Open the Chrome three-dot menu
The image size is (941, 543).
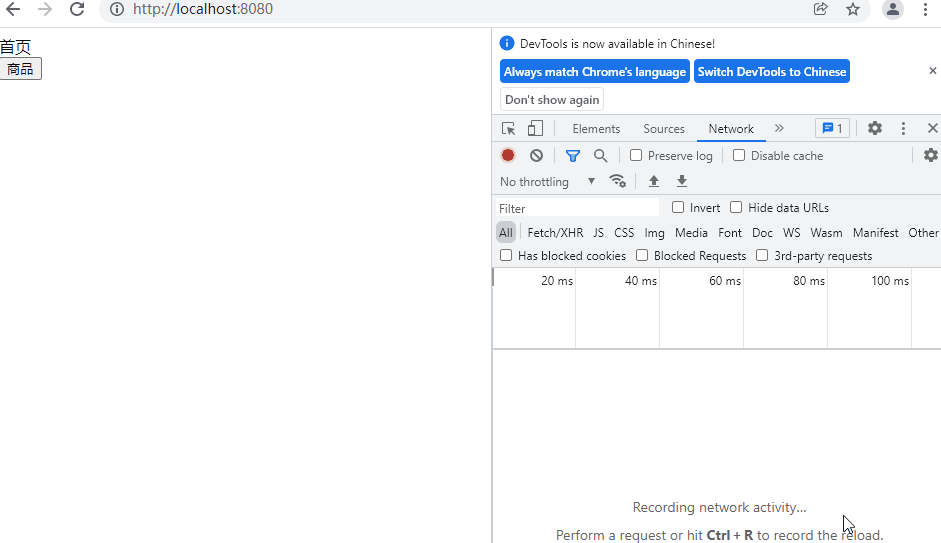(x=925, y=9)
